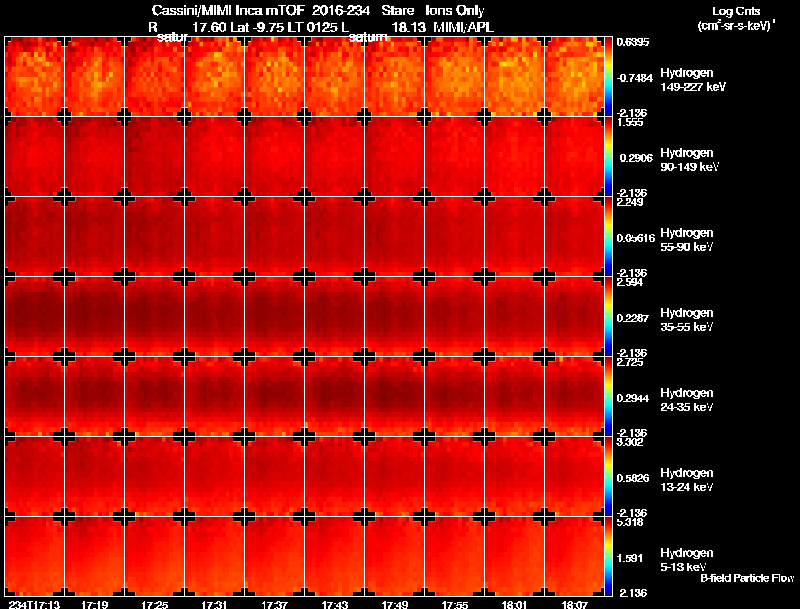Click the 17:55 time axis label

pyautogui.click(x=455, y=604)
